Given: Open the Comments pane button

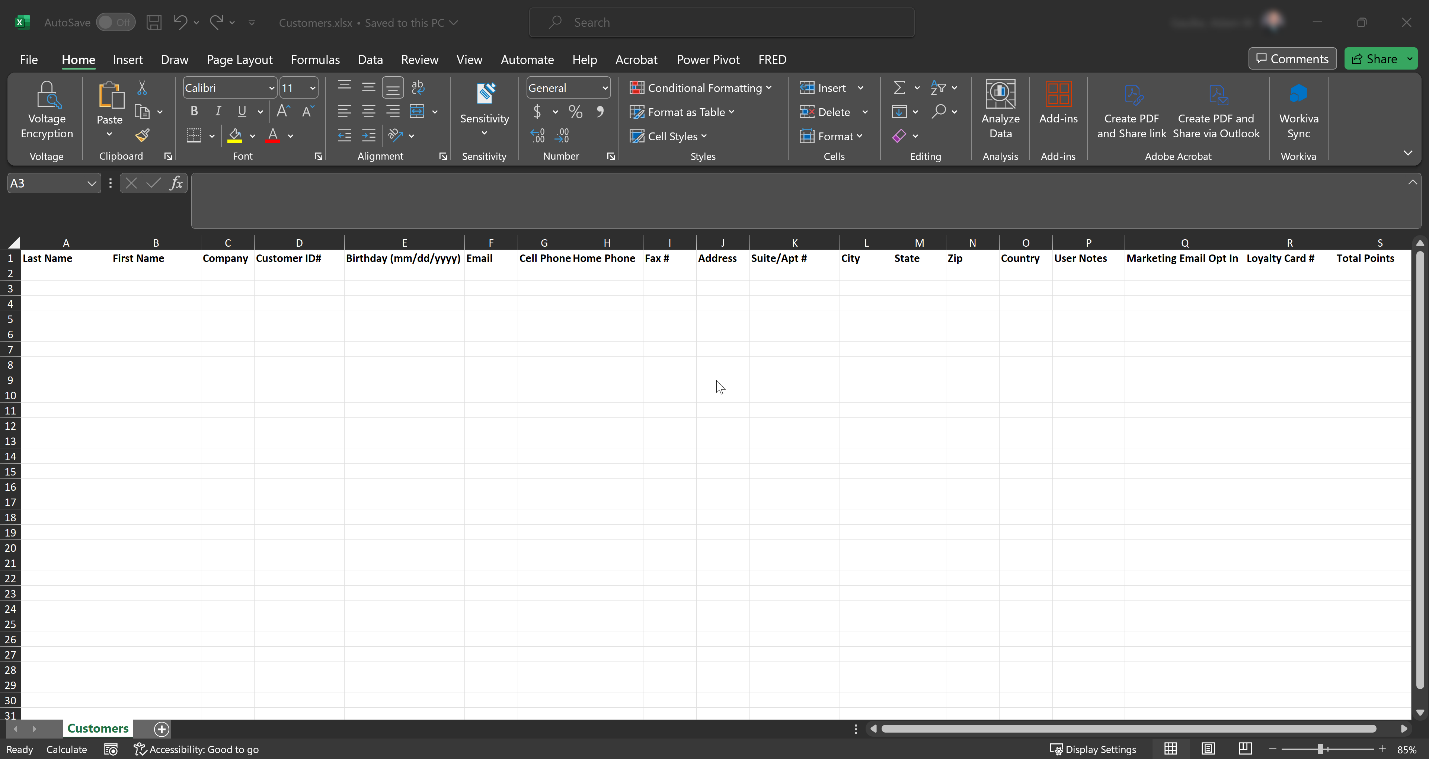Looking at the screenshot, I should click(1292, 59).
